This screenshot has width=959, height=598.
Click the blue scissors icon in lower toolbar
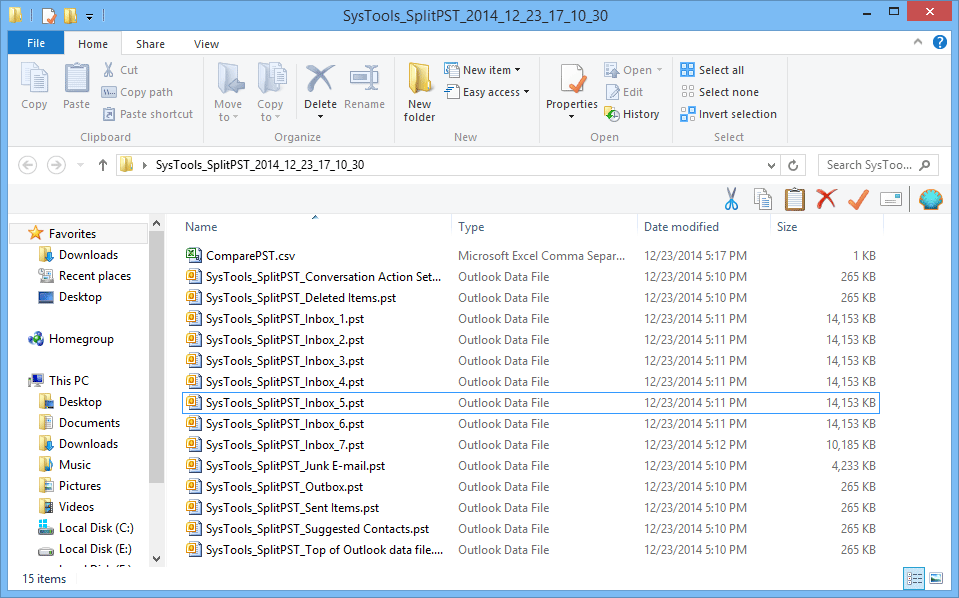tap(731, 199)
